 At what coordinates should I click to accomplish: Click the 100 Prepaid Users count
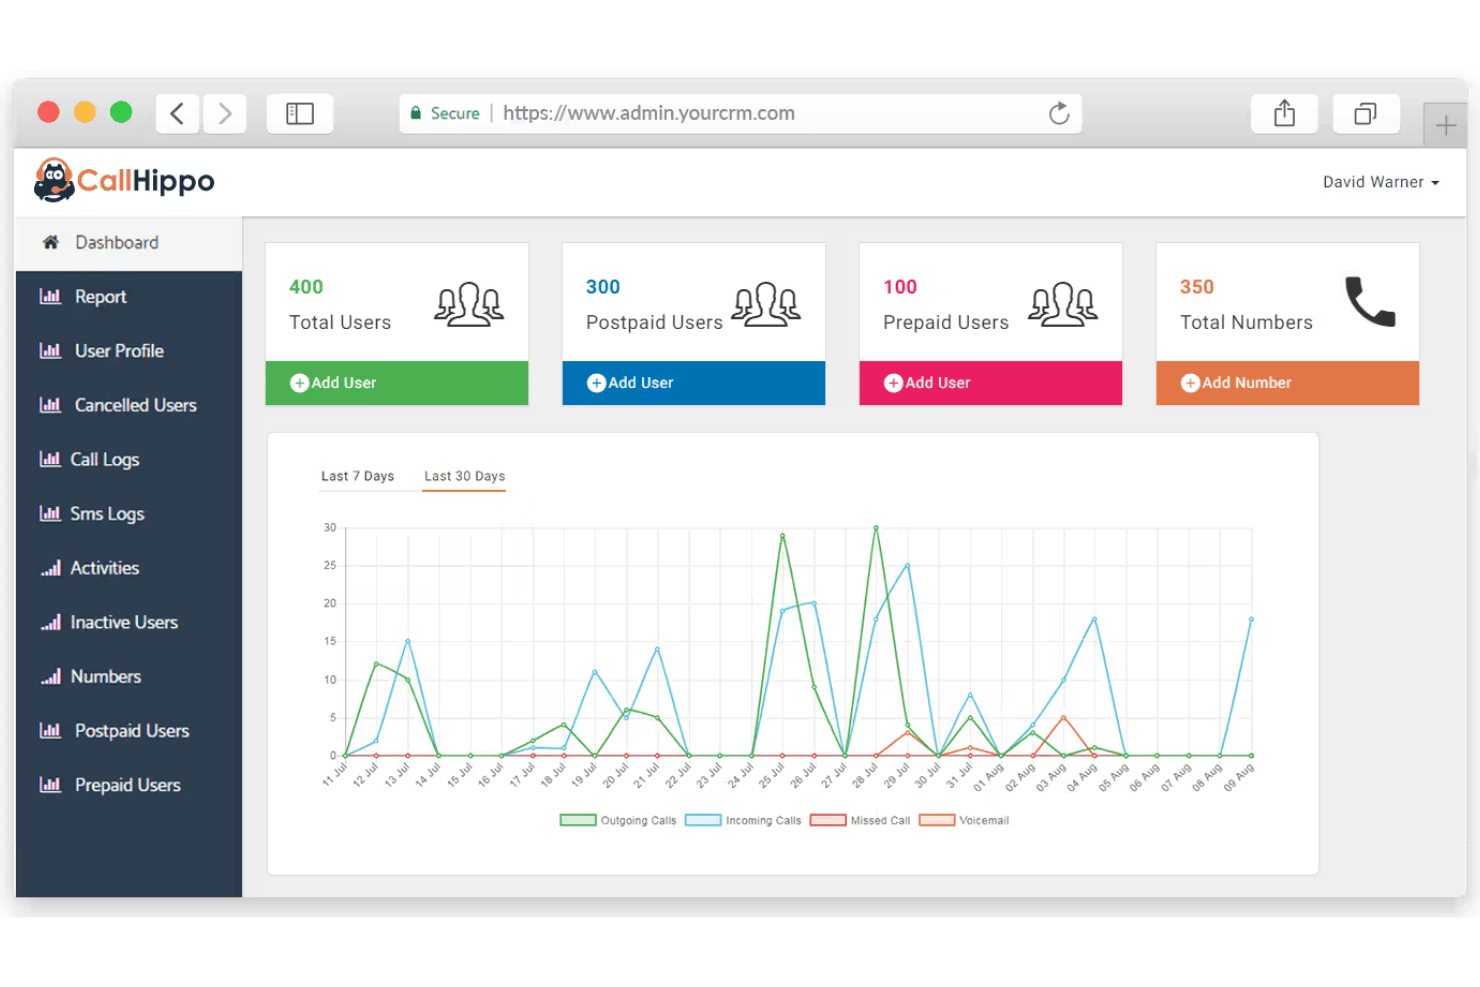coord(900,287)
